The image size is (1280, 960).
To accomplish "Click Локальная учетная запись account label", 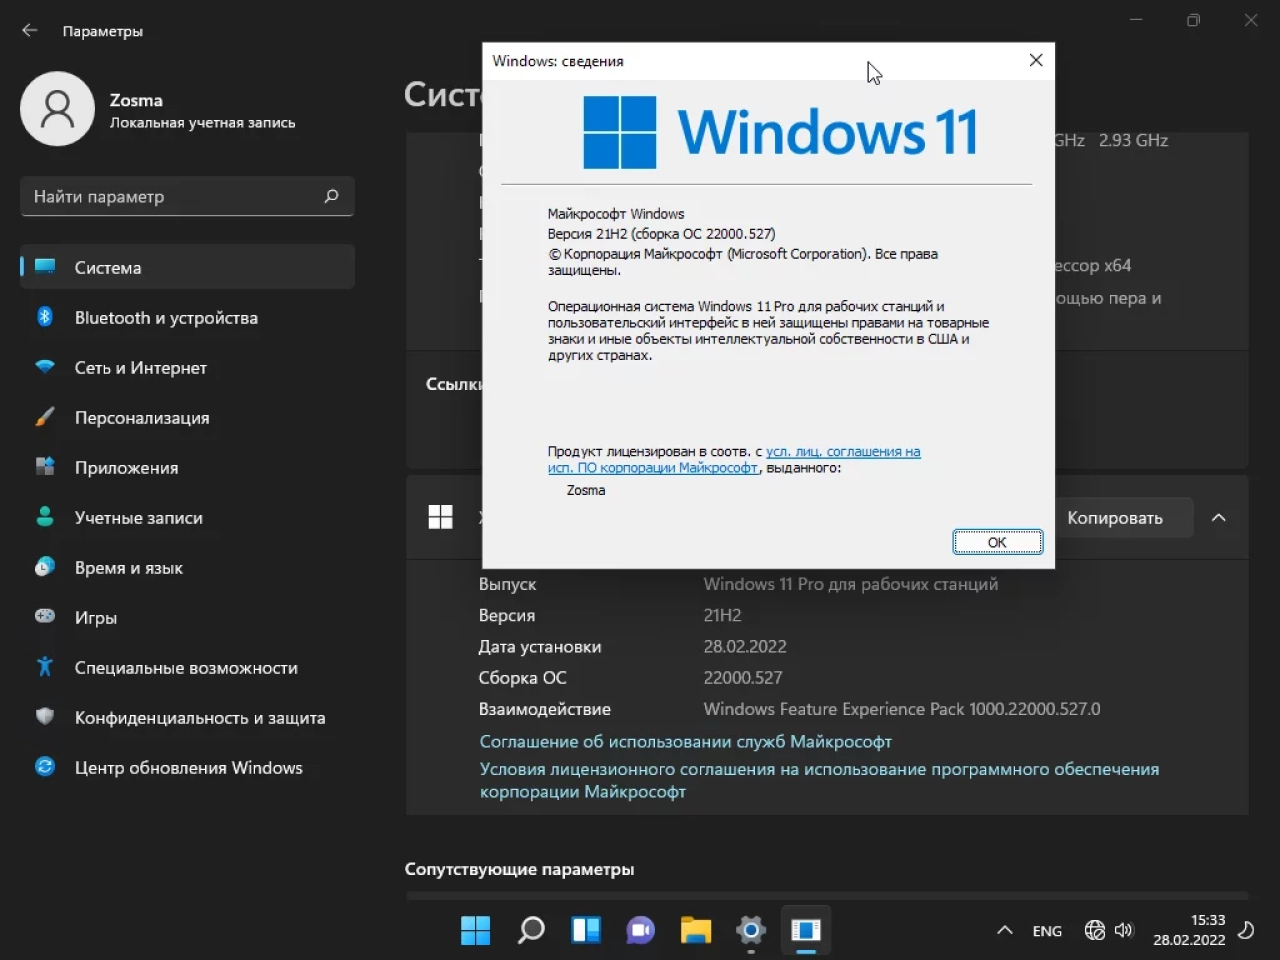I will pos(203,122).
